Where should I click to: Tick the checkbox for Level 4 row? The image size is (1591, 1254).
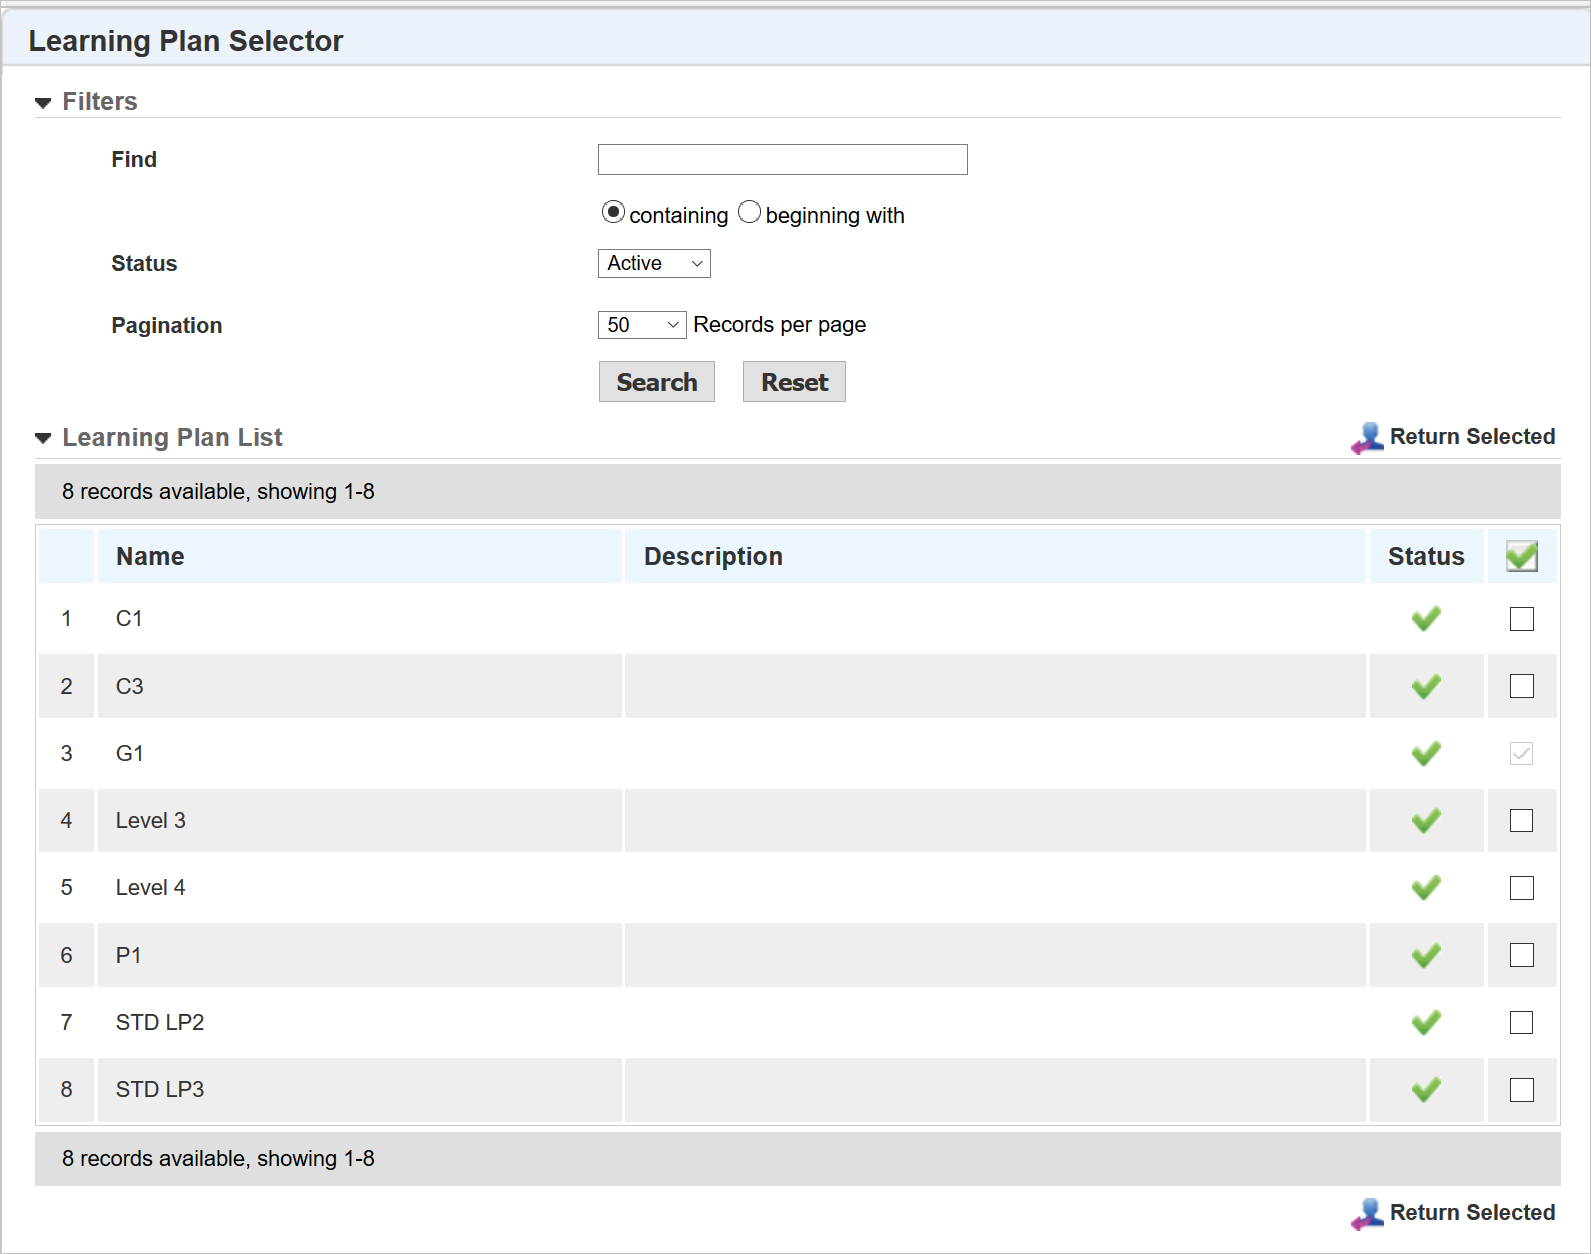1521,888
